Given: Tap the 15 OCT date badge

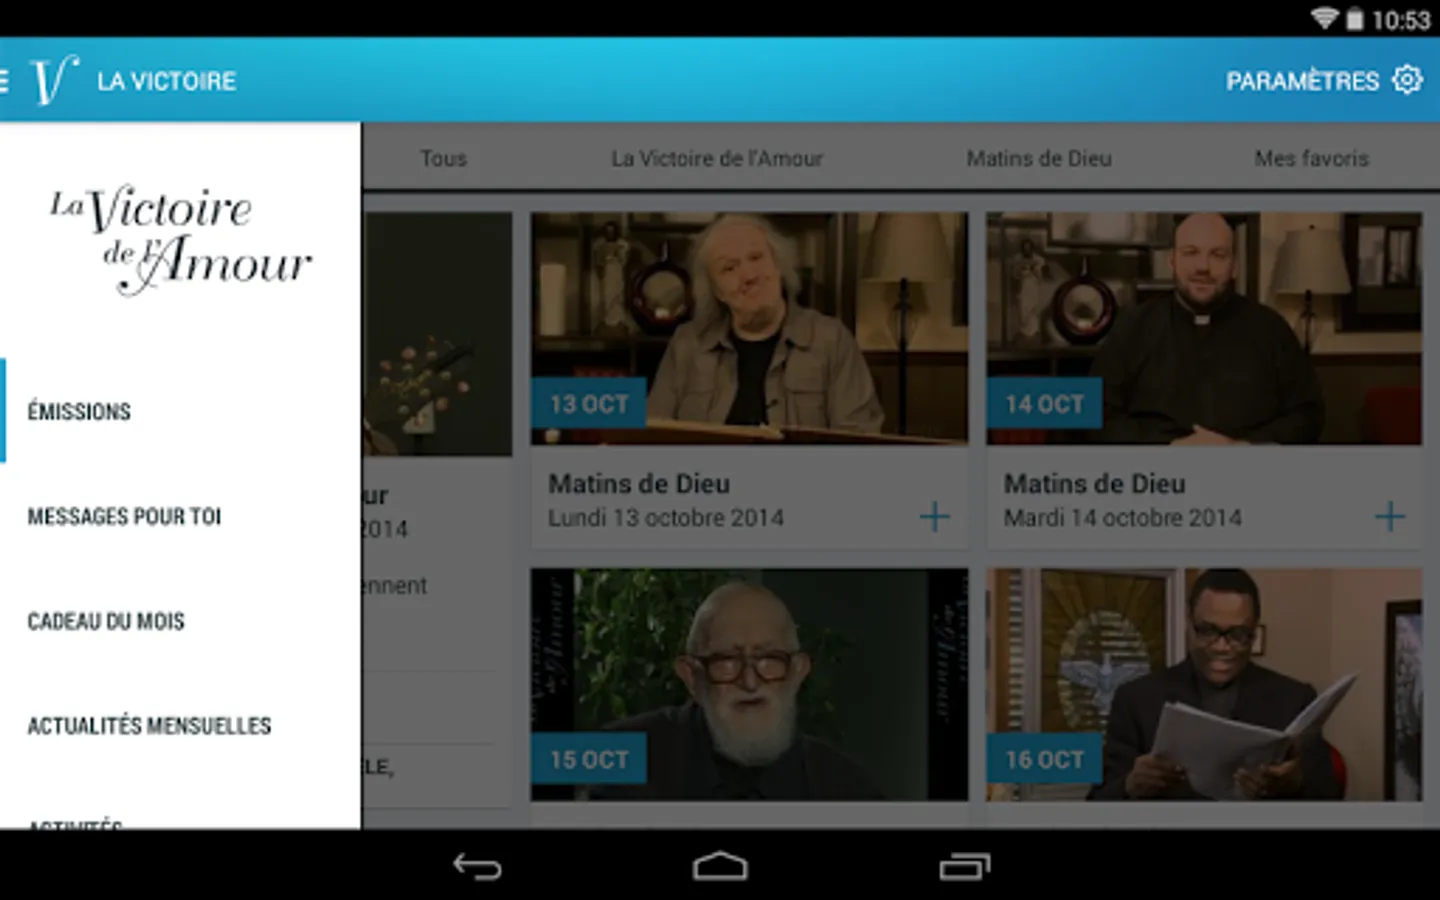Looking at the screenshot, I should point(589,759).
